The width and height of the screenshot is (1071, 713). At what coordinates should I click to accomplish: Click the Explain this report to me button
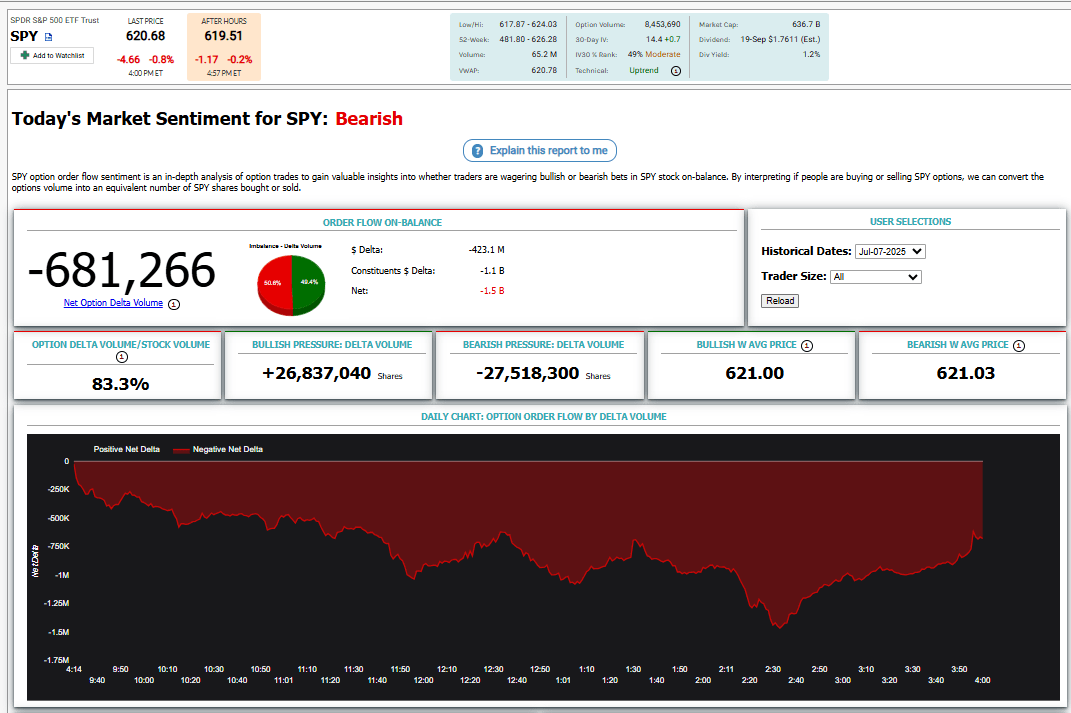point(540,150)
